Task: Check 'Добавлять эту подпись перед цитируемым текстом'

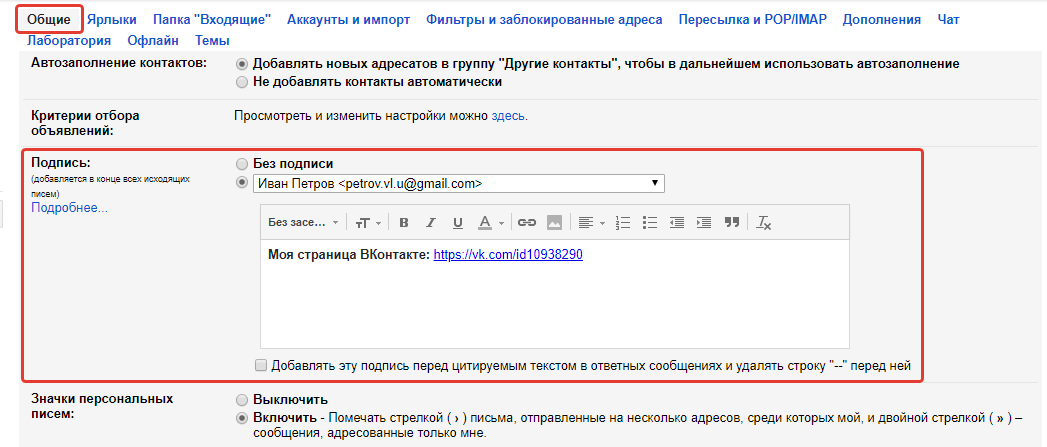Action: pos(262,365)
